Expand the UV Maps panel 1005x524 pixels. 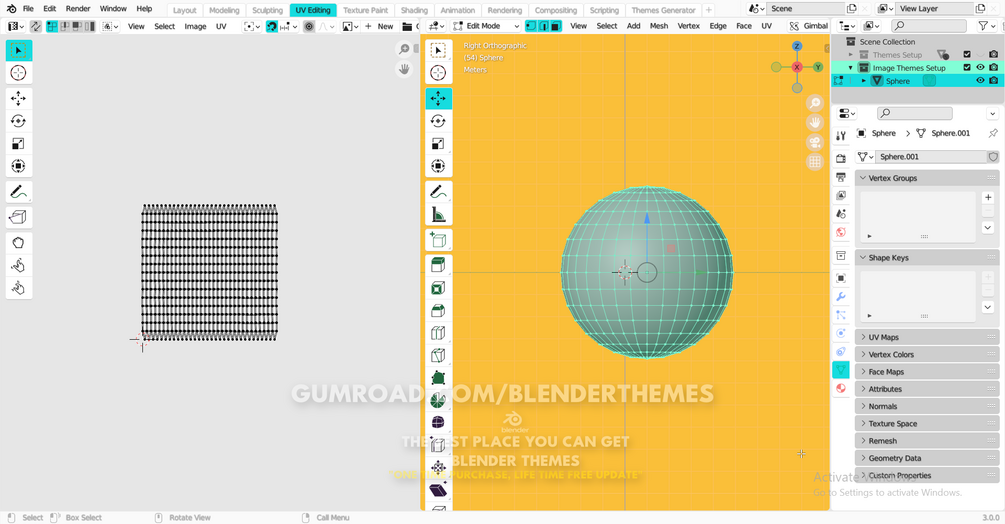927,337
